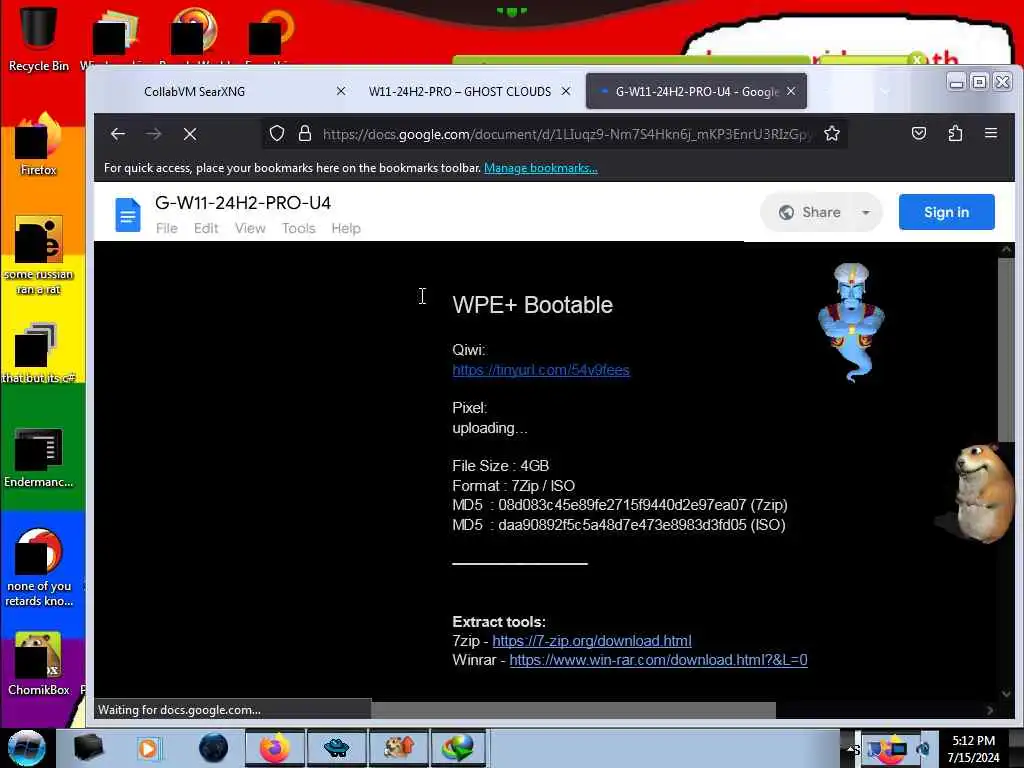Open the Recycle Bin on desktop
The width and height of the screenshot is (1024, 768).
pos(38,38)
